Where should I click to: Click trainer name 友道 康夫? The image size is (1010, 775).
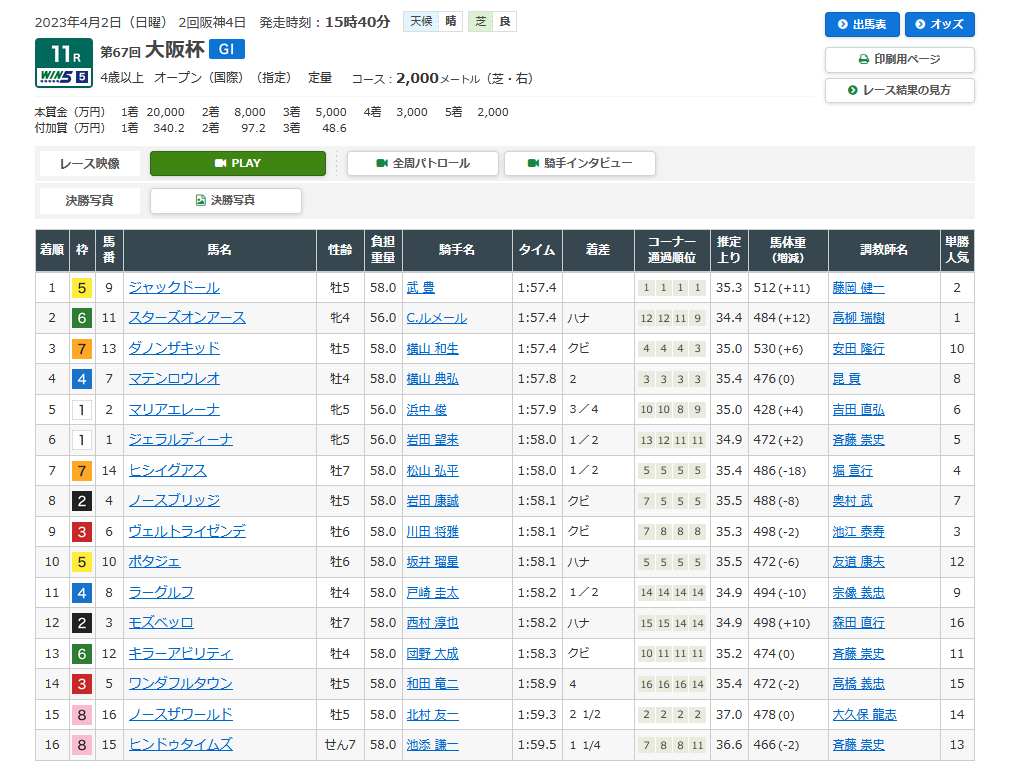(x=858, y=562)
